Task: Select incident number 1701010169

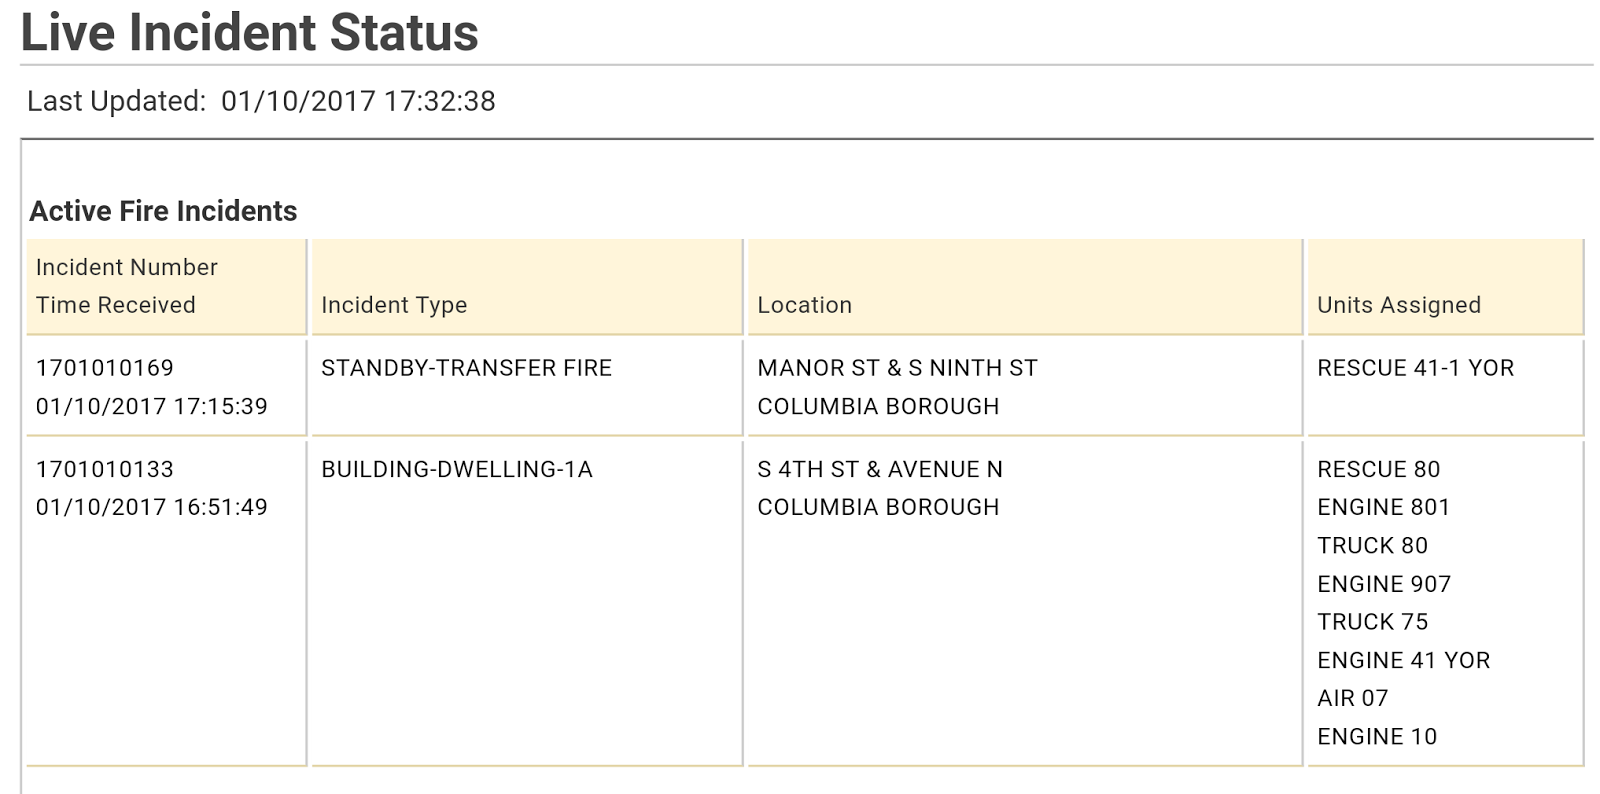Action: pos(105,368)
